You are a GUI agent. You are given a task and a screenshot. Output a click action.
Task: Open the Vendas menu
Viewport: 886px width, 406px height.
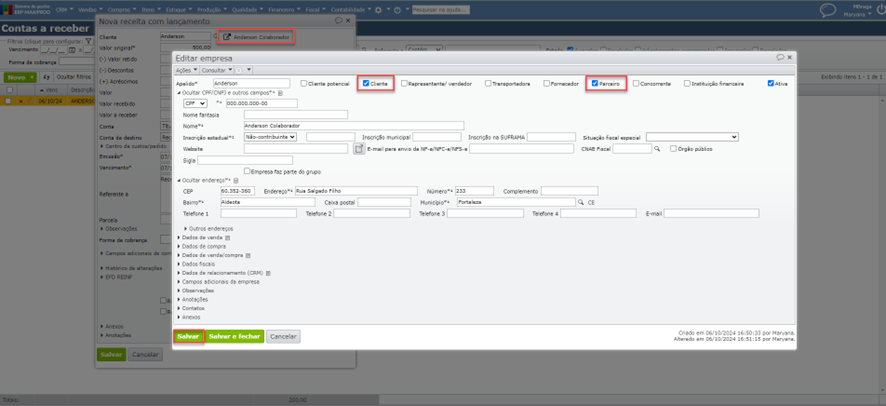[x=90, y=10]
